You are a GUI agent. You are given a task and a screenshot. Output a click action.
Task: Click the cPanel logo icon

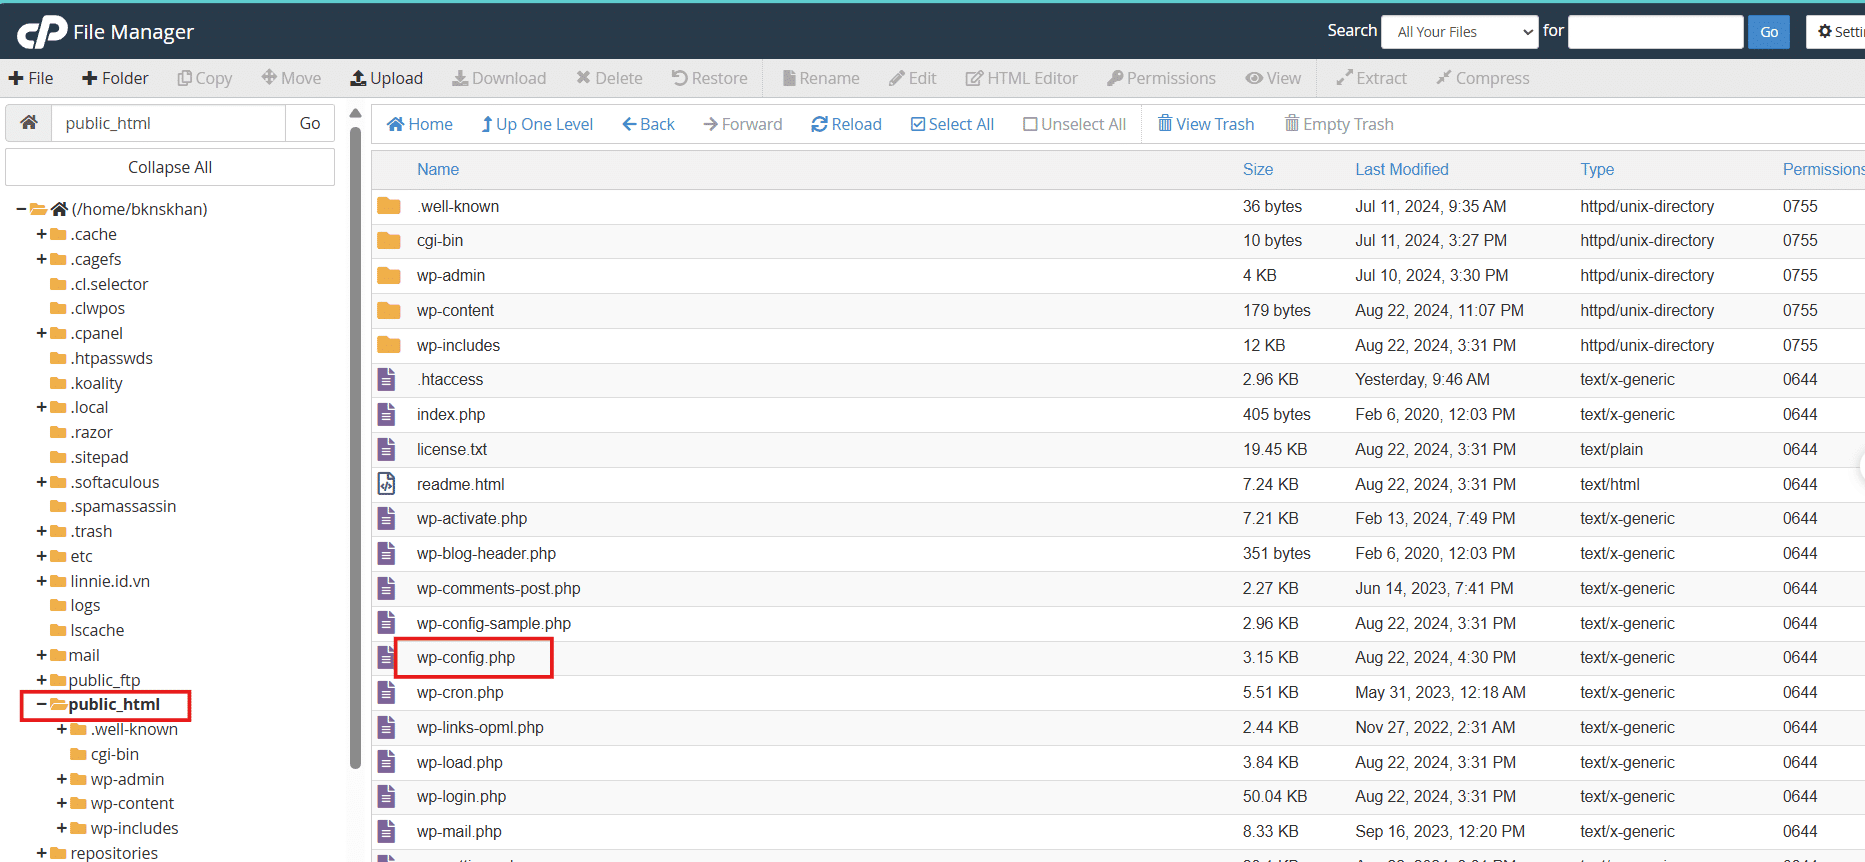42,32
